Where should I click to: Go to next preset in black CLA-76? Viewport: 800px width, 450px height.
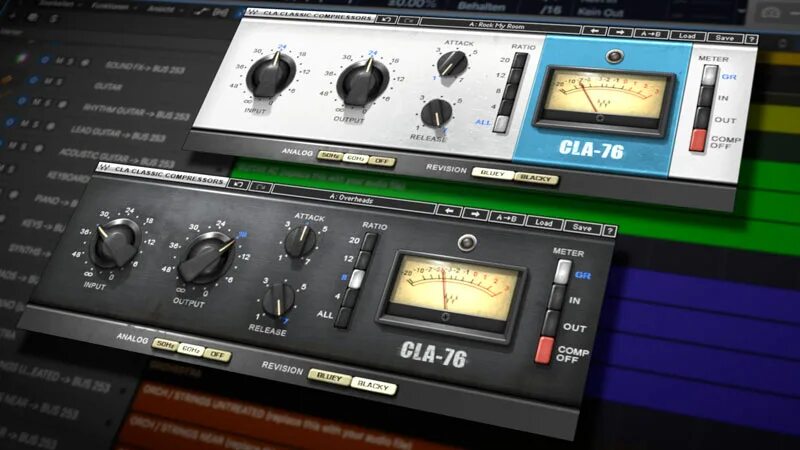474,214
